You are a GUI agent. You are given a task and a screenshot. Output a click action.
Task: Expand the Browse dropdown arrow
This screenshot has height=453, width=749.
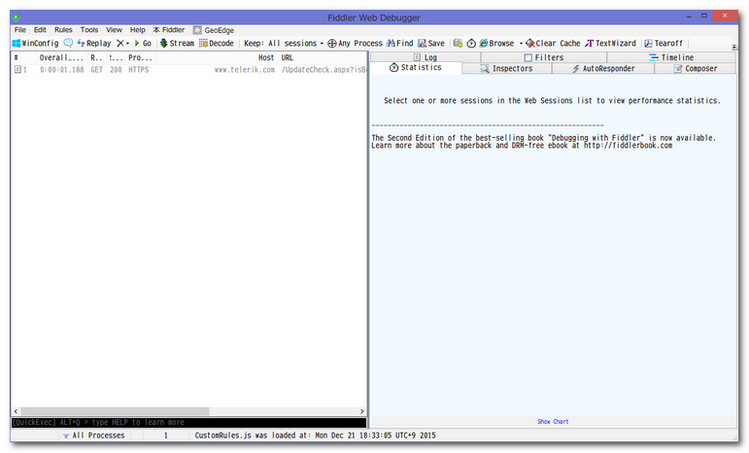521,43
